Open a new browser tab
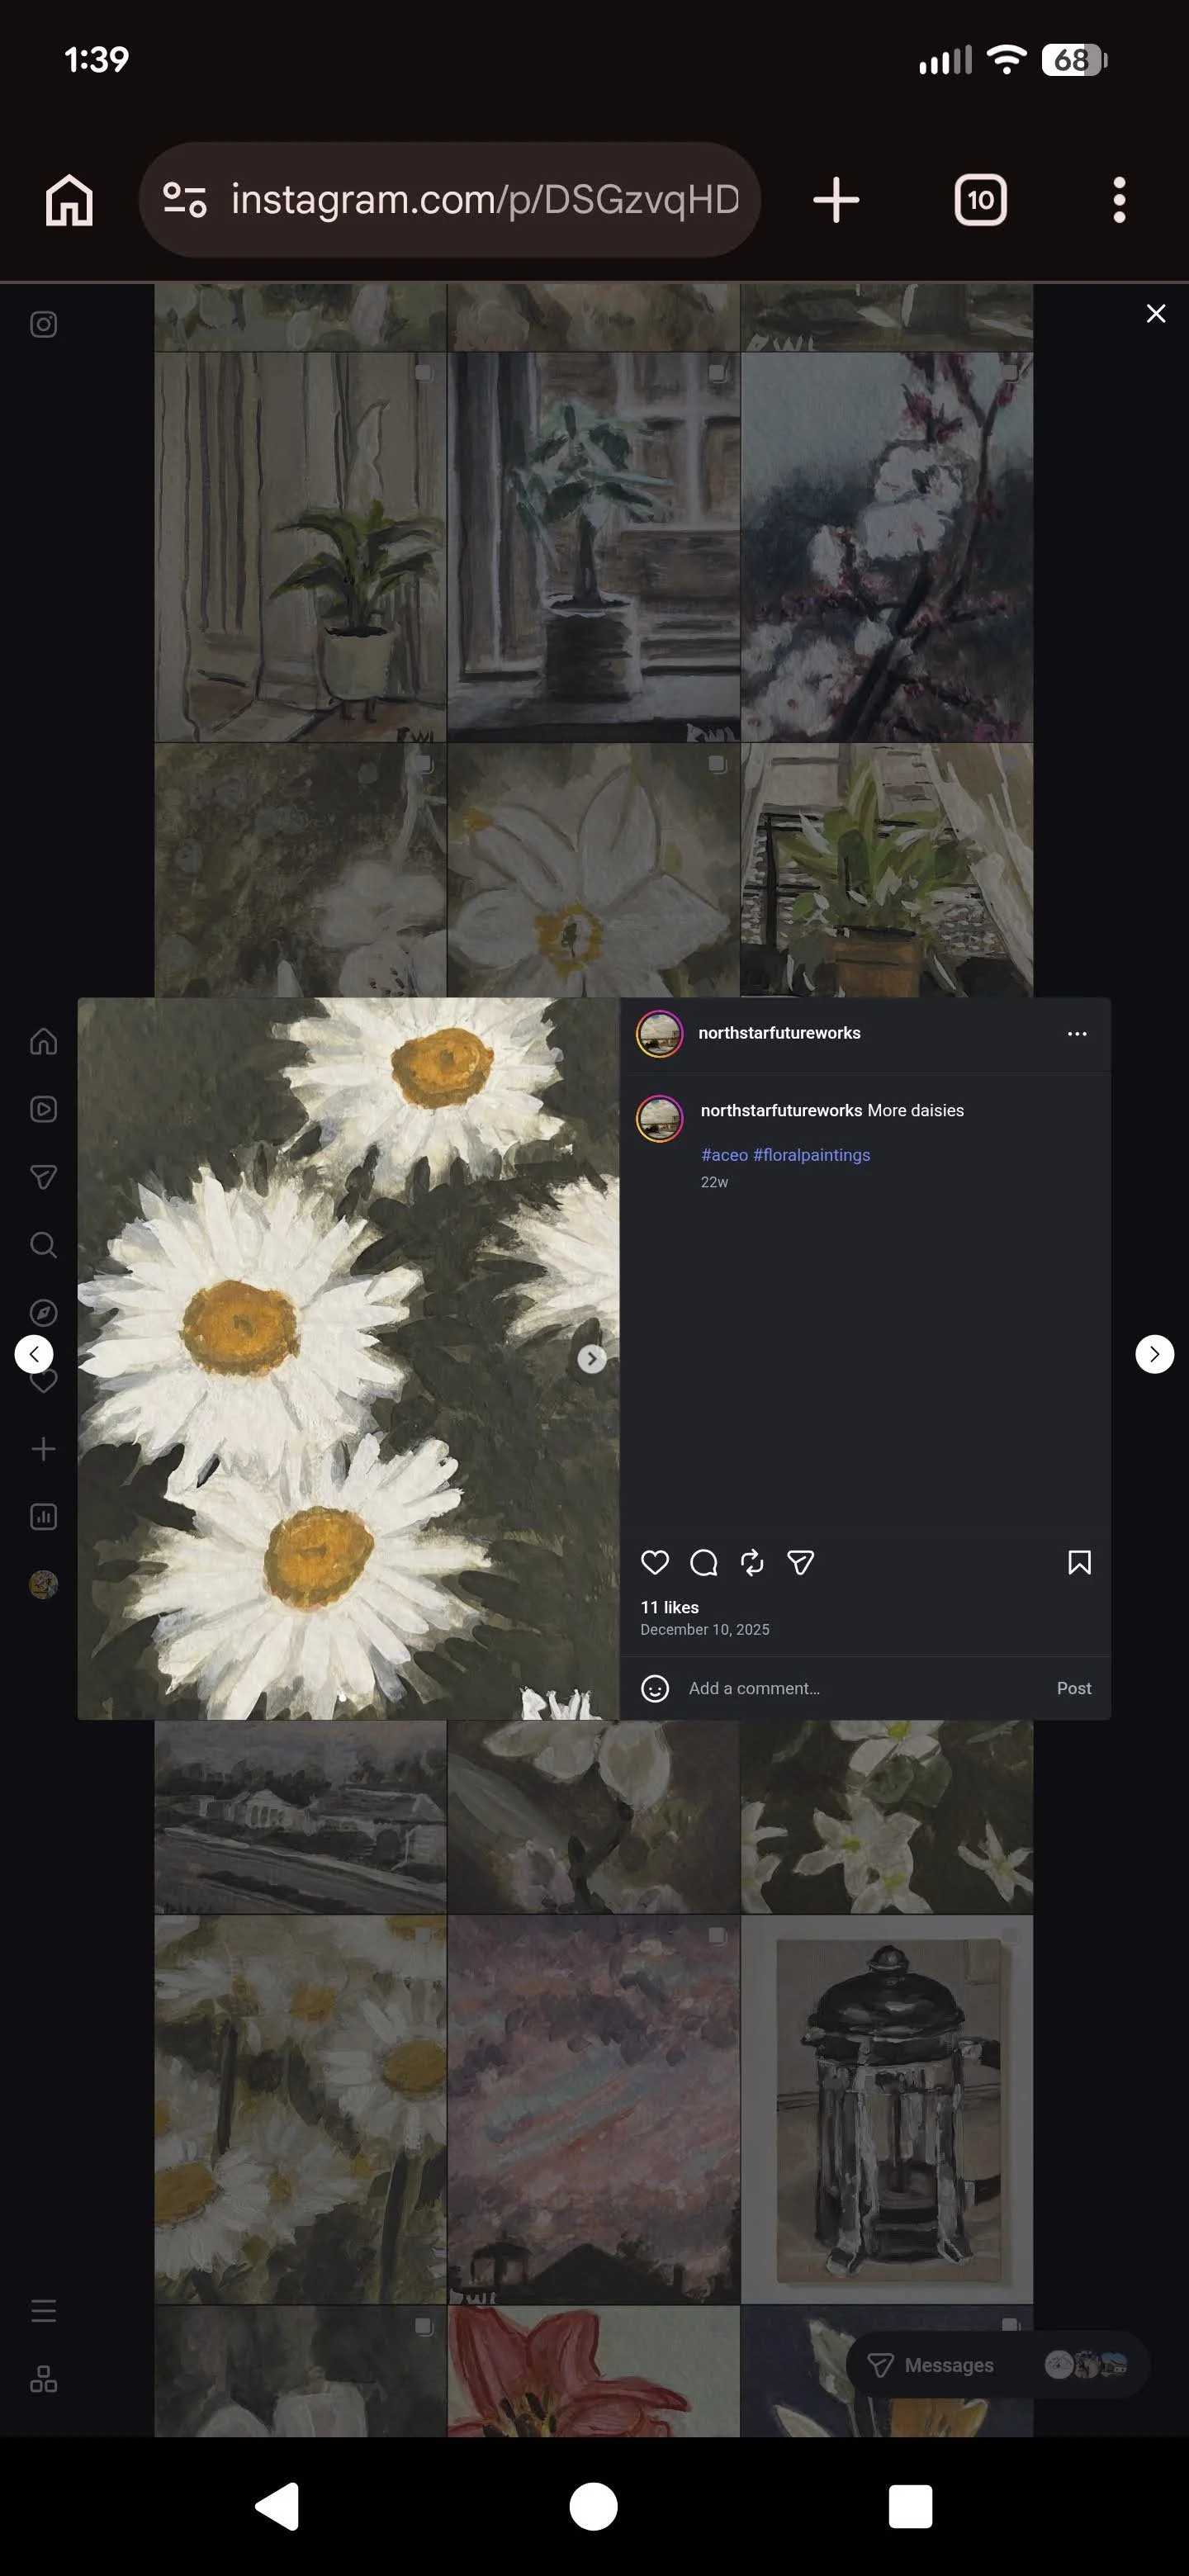The image size is (1189, 2576). coord(836,200)
